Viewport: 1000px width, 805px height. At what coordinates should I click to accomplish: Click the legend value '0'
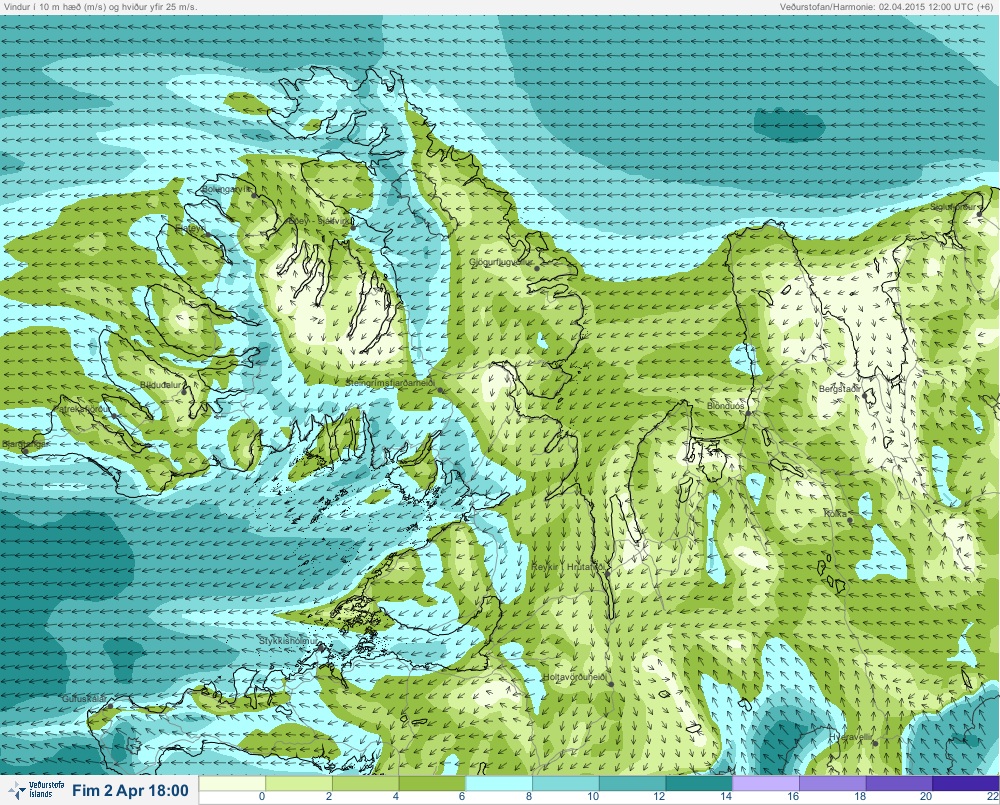click(x=262, y=797)
